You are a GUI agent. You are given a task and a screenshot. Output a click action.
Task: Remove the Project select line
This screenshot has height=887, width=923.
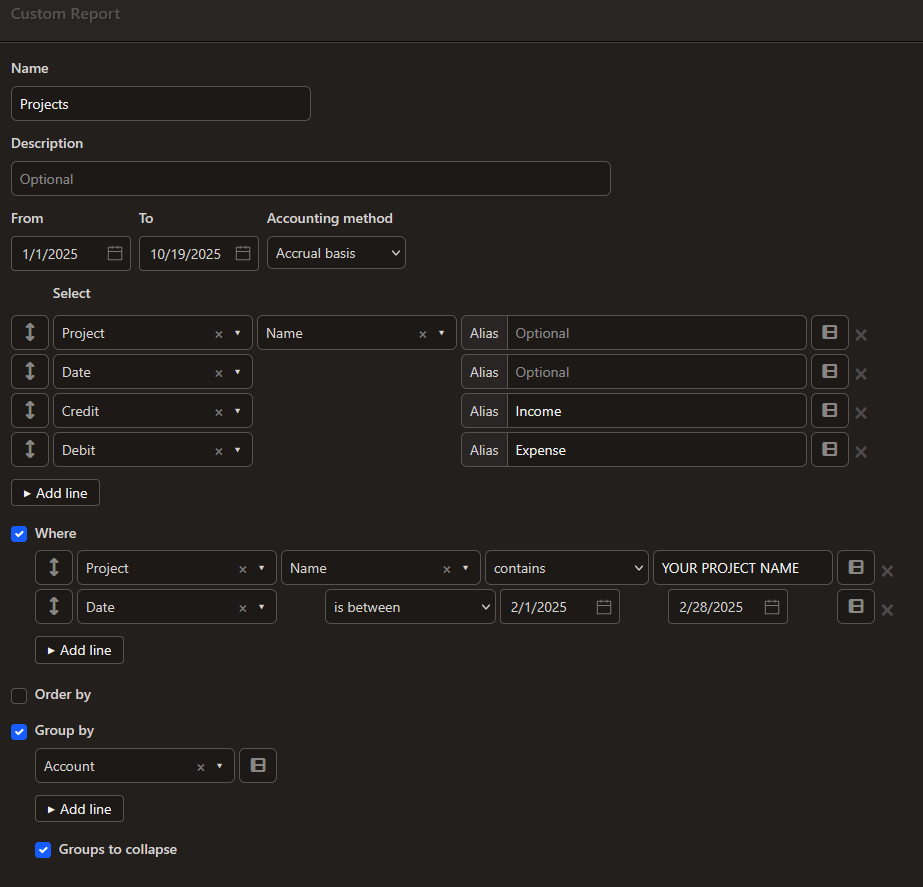tap(861, 335)
